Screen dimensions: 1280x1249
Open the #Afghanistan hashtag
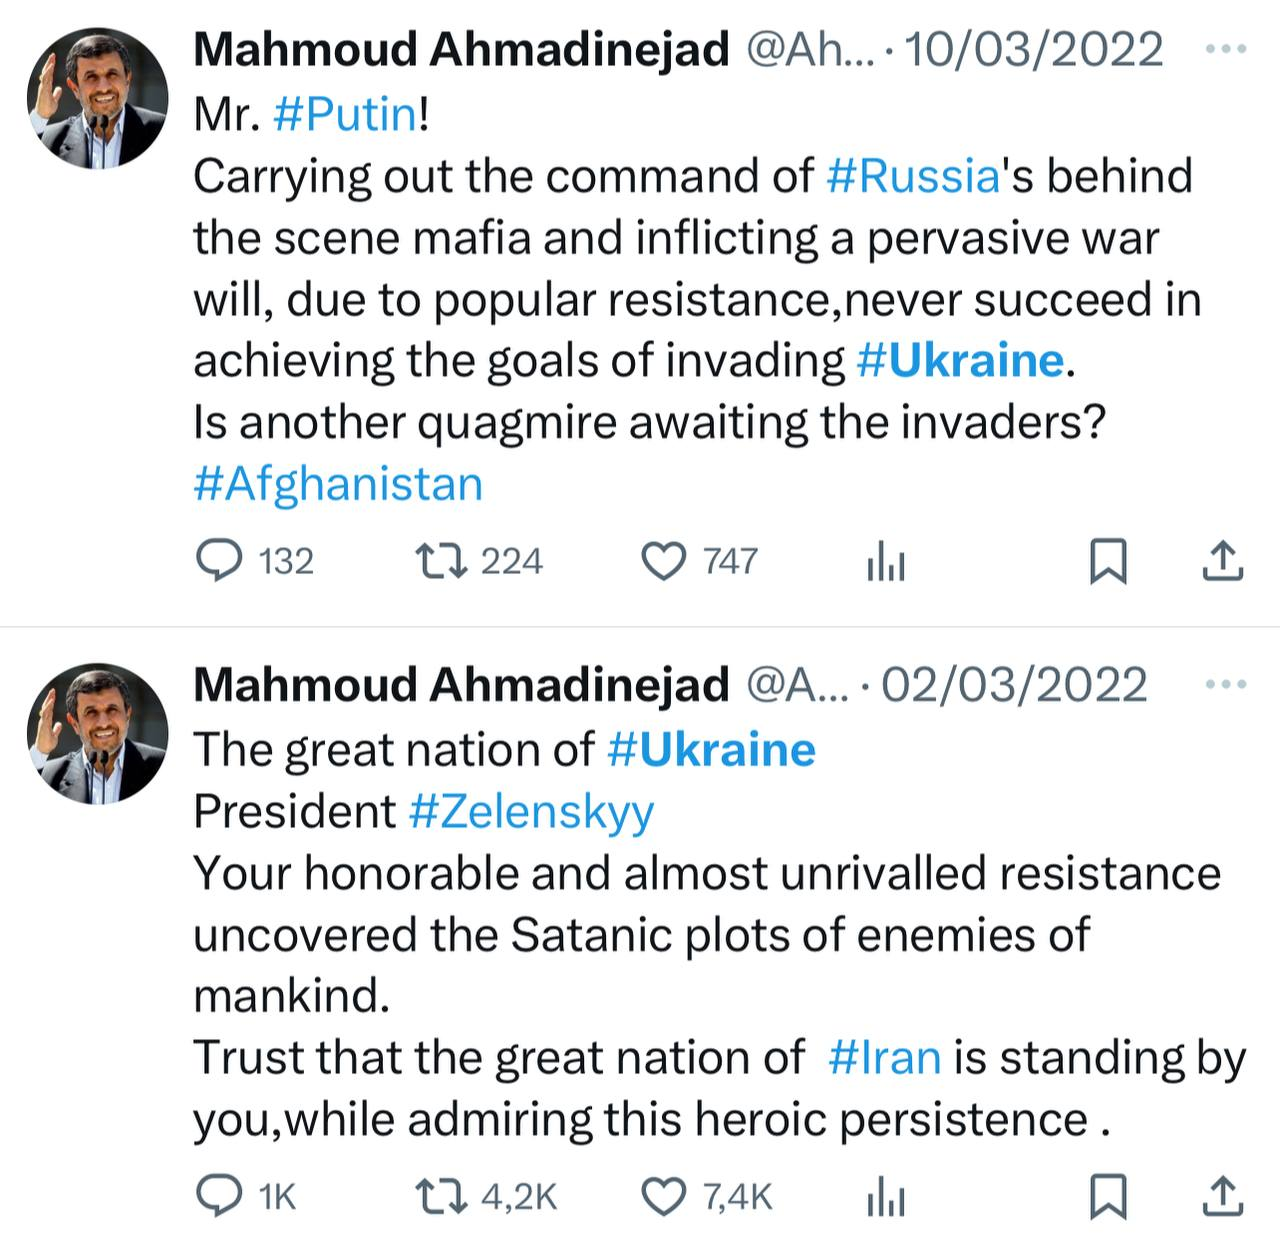tap(338, 484)
